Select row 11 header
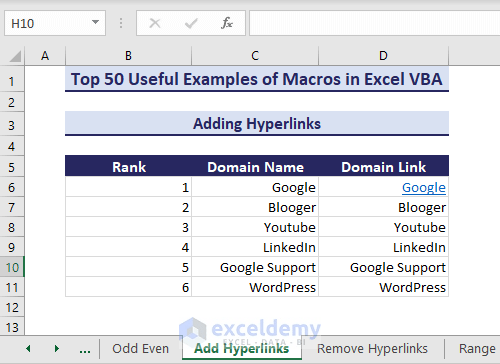Image resolution: width=500 pixels, height=364 pixels. click(12, 287)
